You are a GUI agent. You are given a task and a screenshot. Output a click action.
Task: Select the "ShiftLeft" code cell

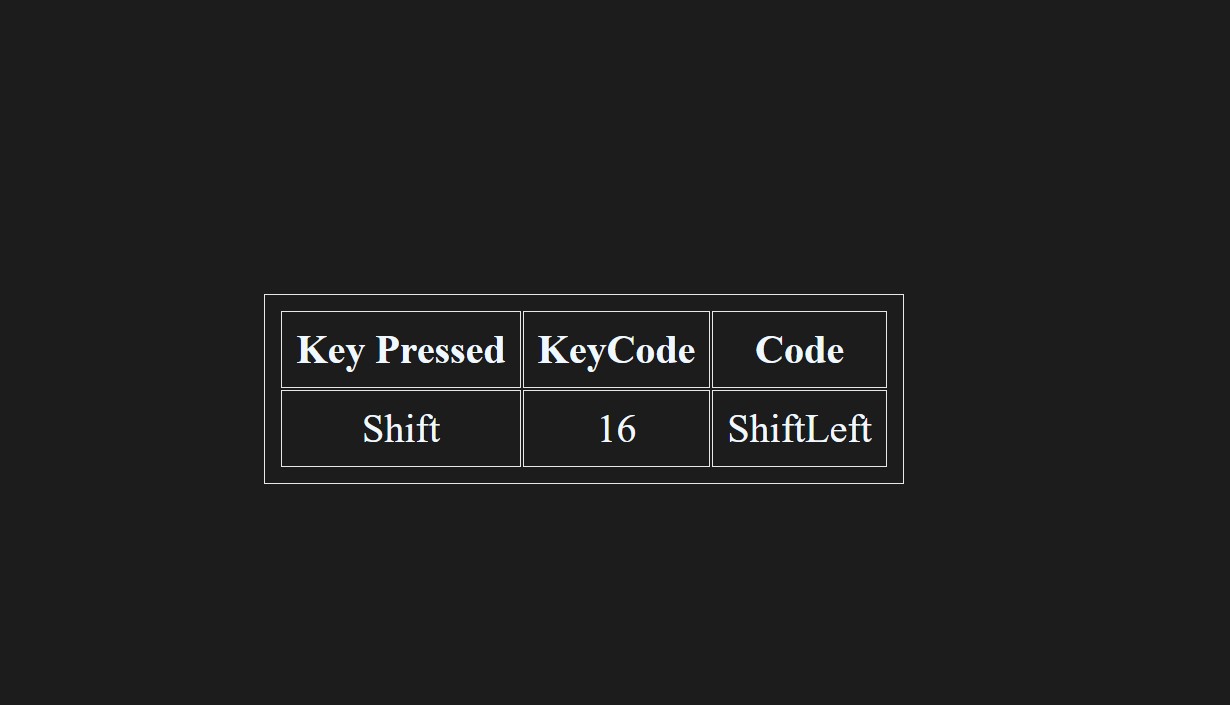click(799, 428)
